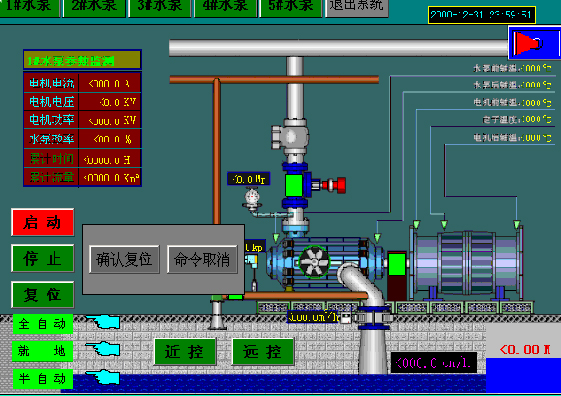
Task: Click pointing hand beside 半自动
Action: point(103,377)
